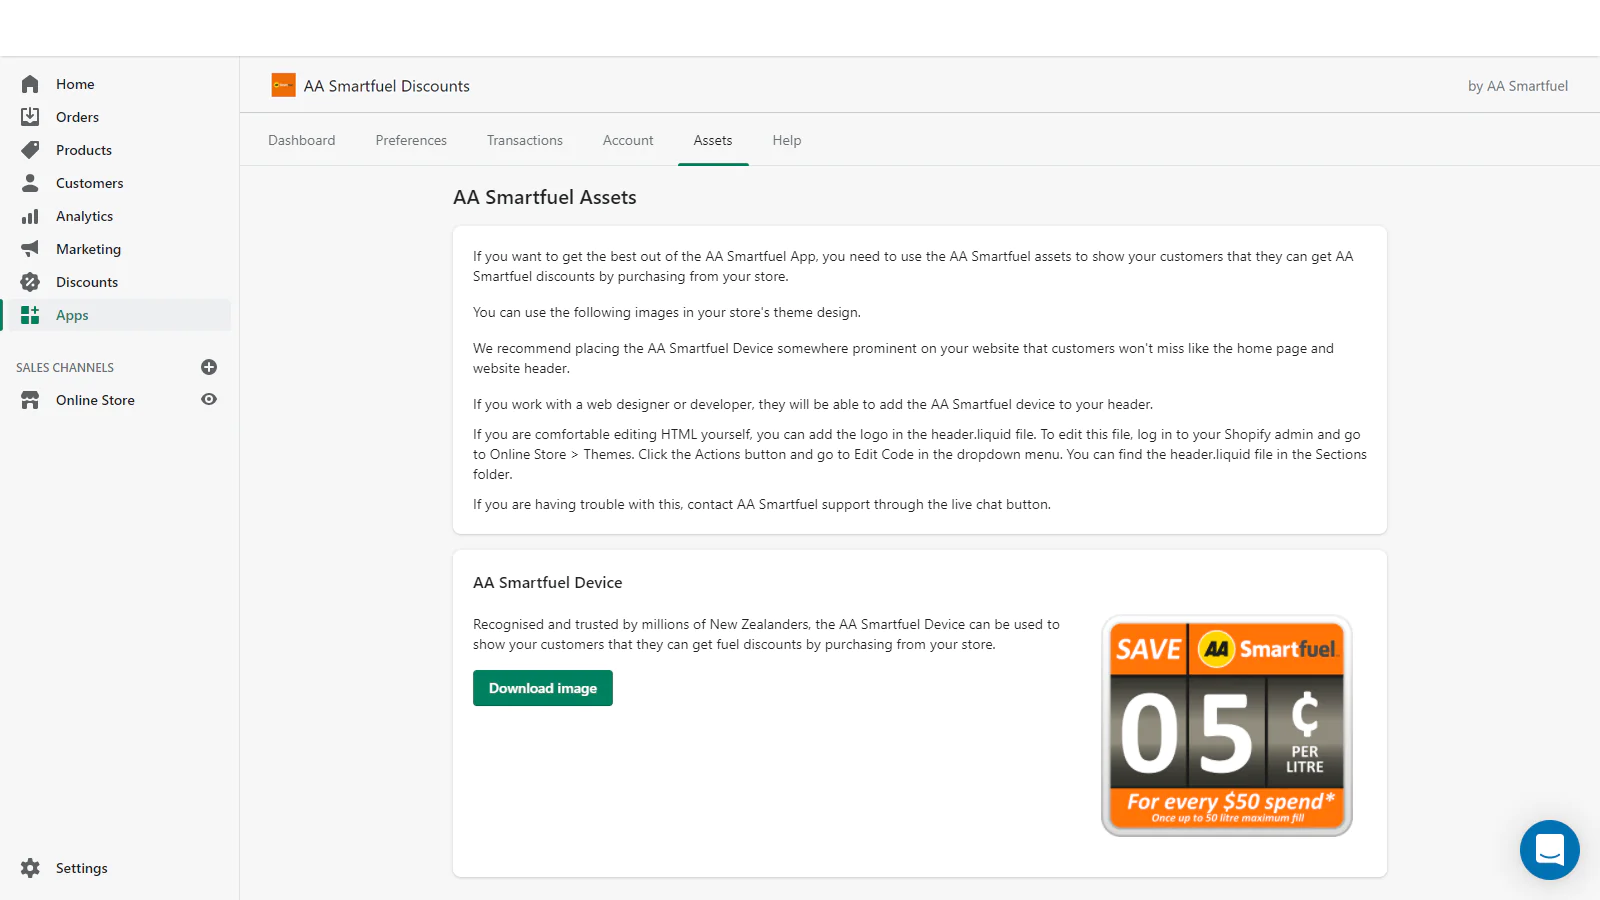Open Orders via its inbox icon
The width and height of the screenshot is (1600, 900).
pyautogui.click(x=30, y=117)
